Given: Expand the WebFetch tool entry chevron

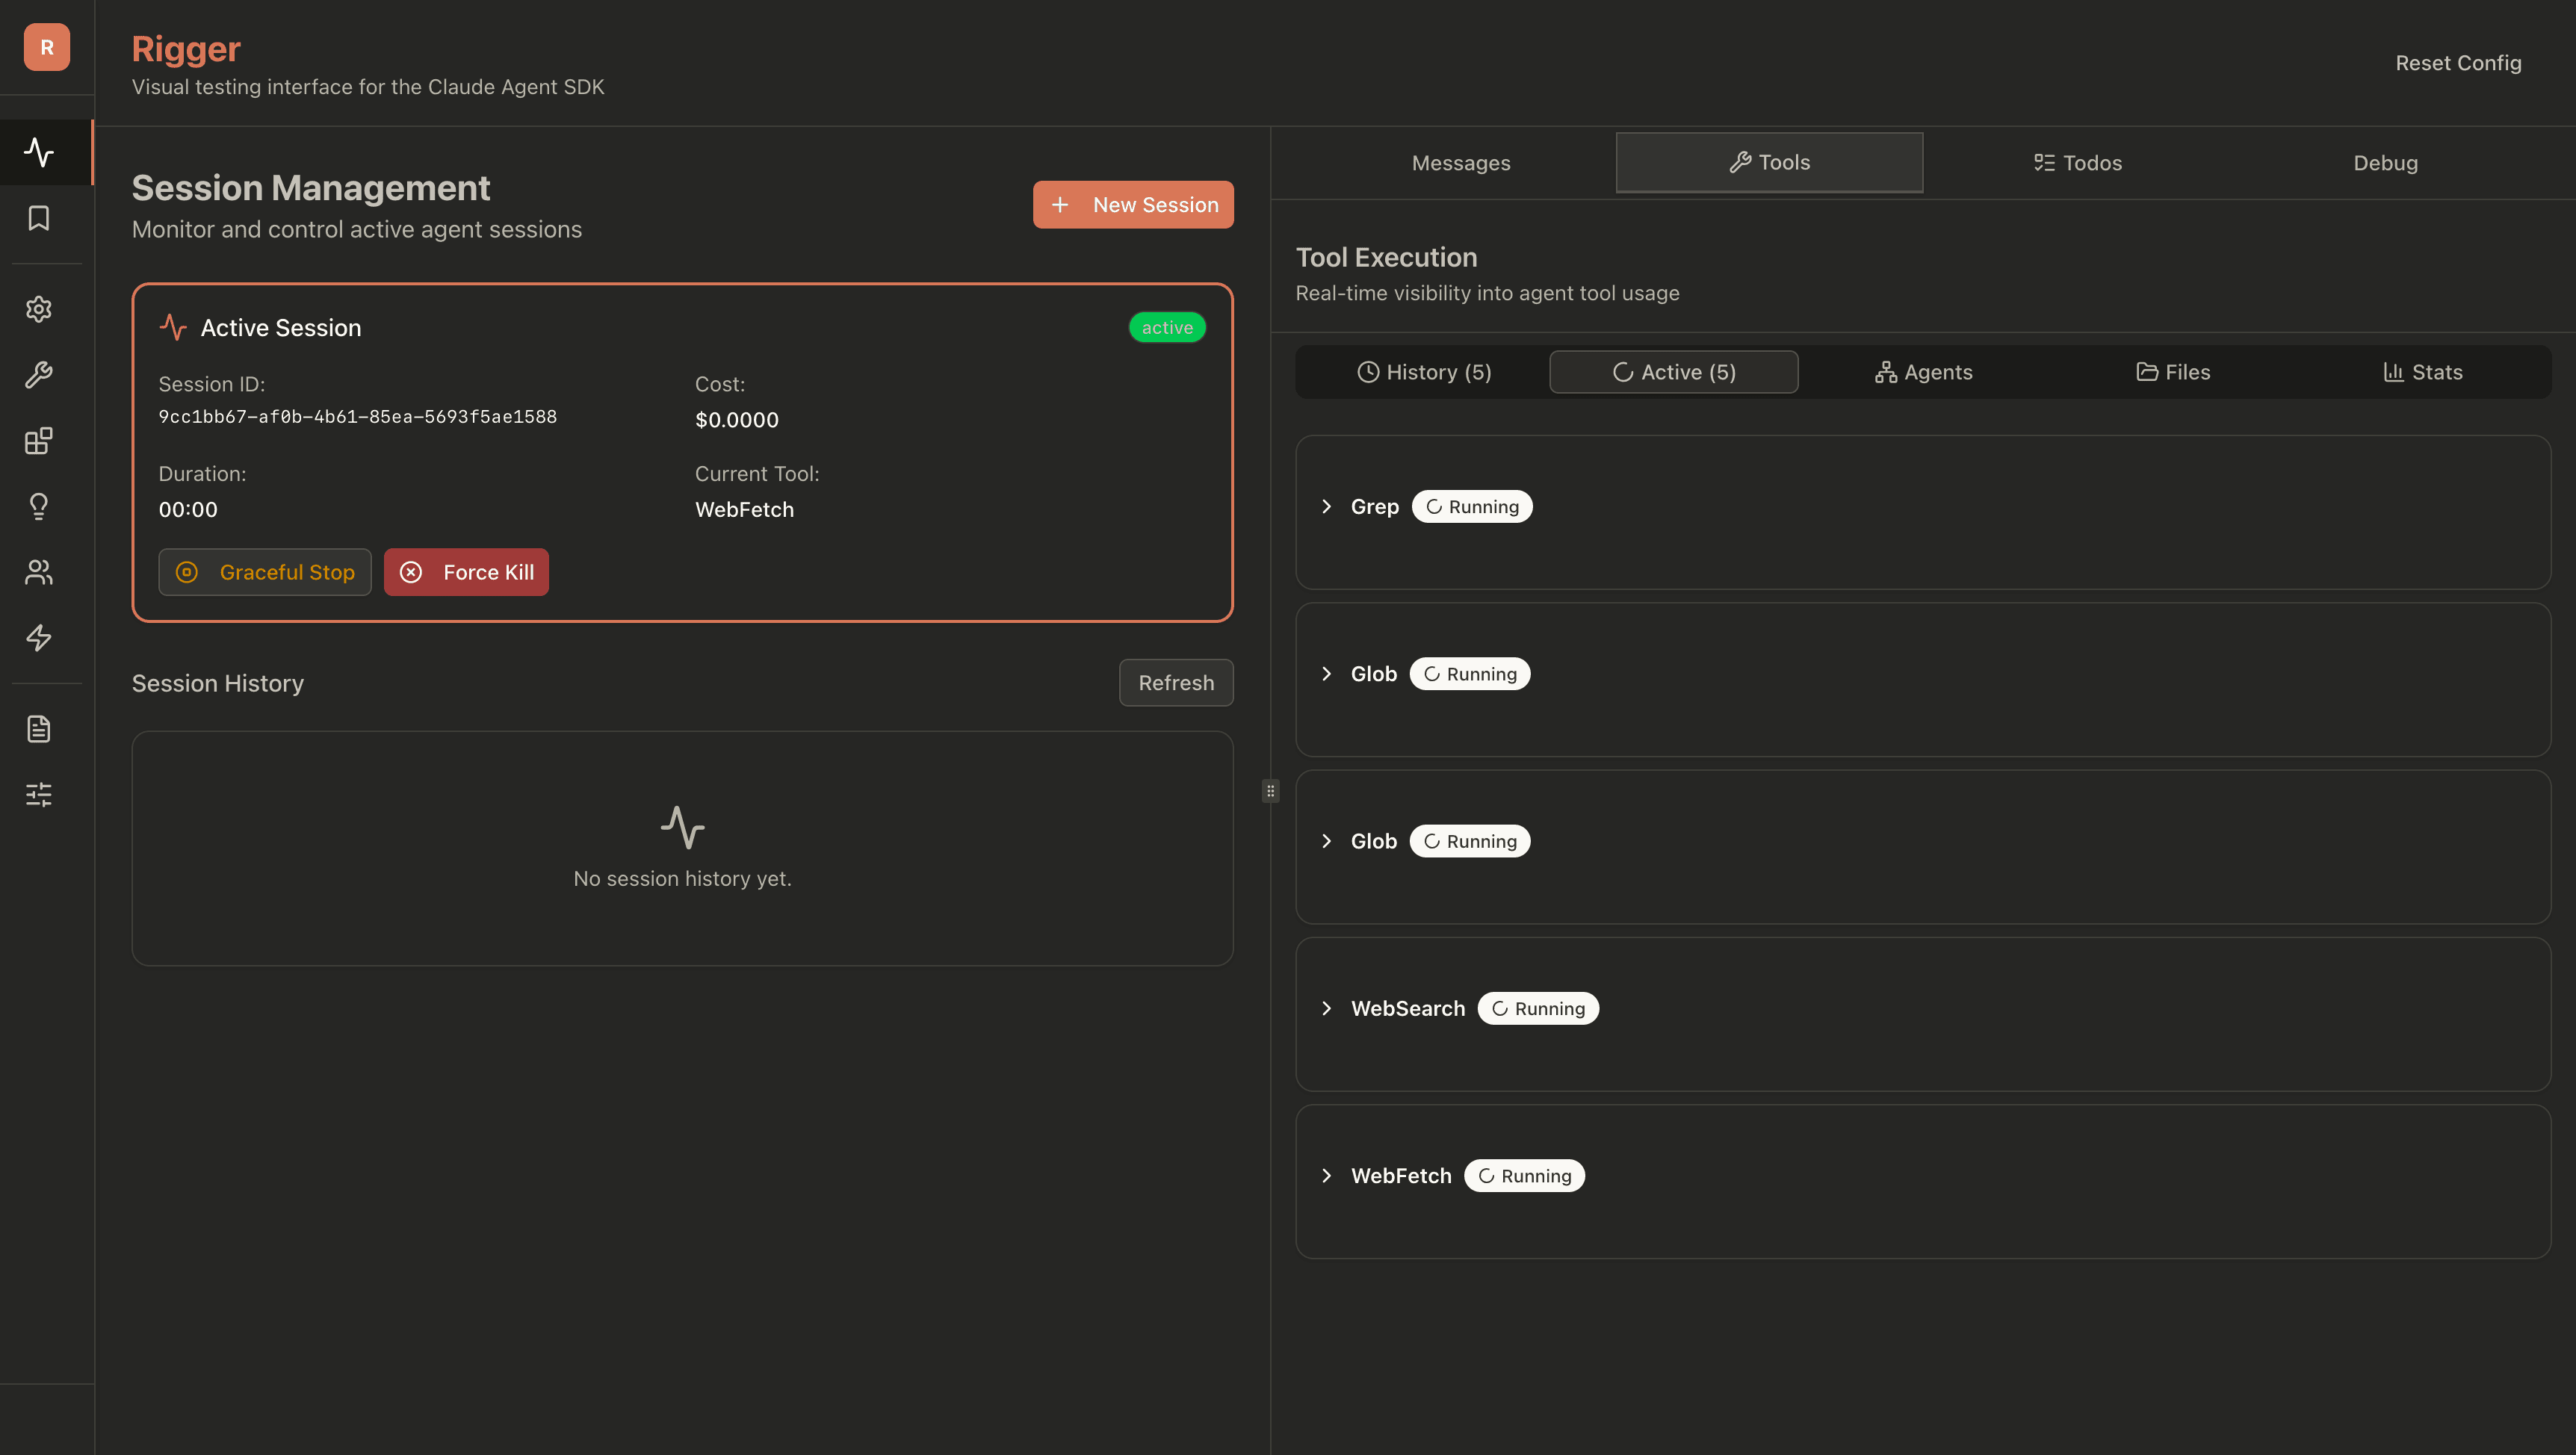Looking at the screenshot, I should click(1327, 1176).
